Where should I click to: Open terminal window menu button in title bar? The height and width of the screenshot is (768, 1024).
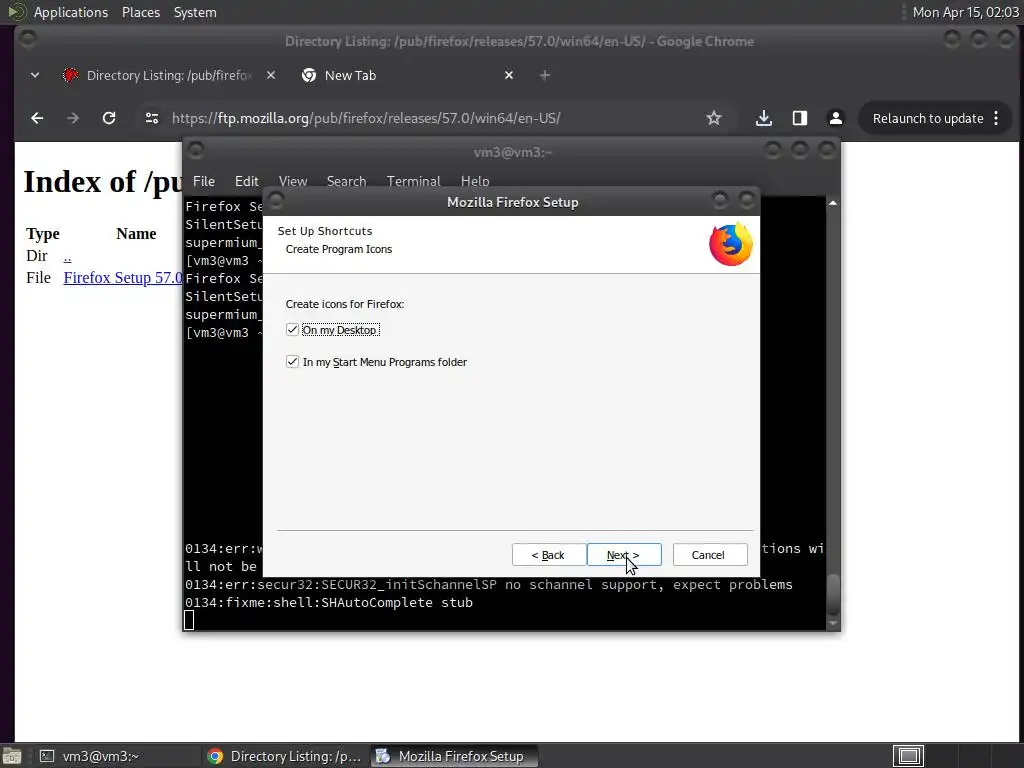(x=195, y=150)
